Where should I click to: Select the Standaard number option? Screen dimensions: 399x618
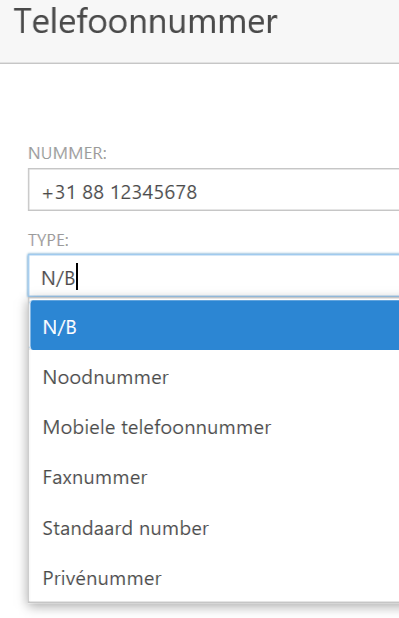coord(215,528)
